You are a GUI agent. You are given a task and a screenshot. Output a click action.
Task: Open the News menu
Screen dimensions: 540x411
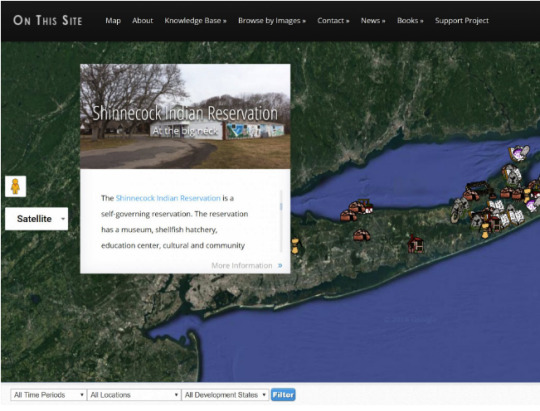[x=373, y=21]
